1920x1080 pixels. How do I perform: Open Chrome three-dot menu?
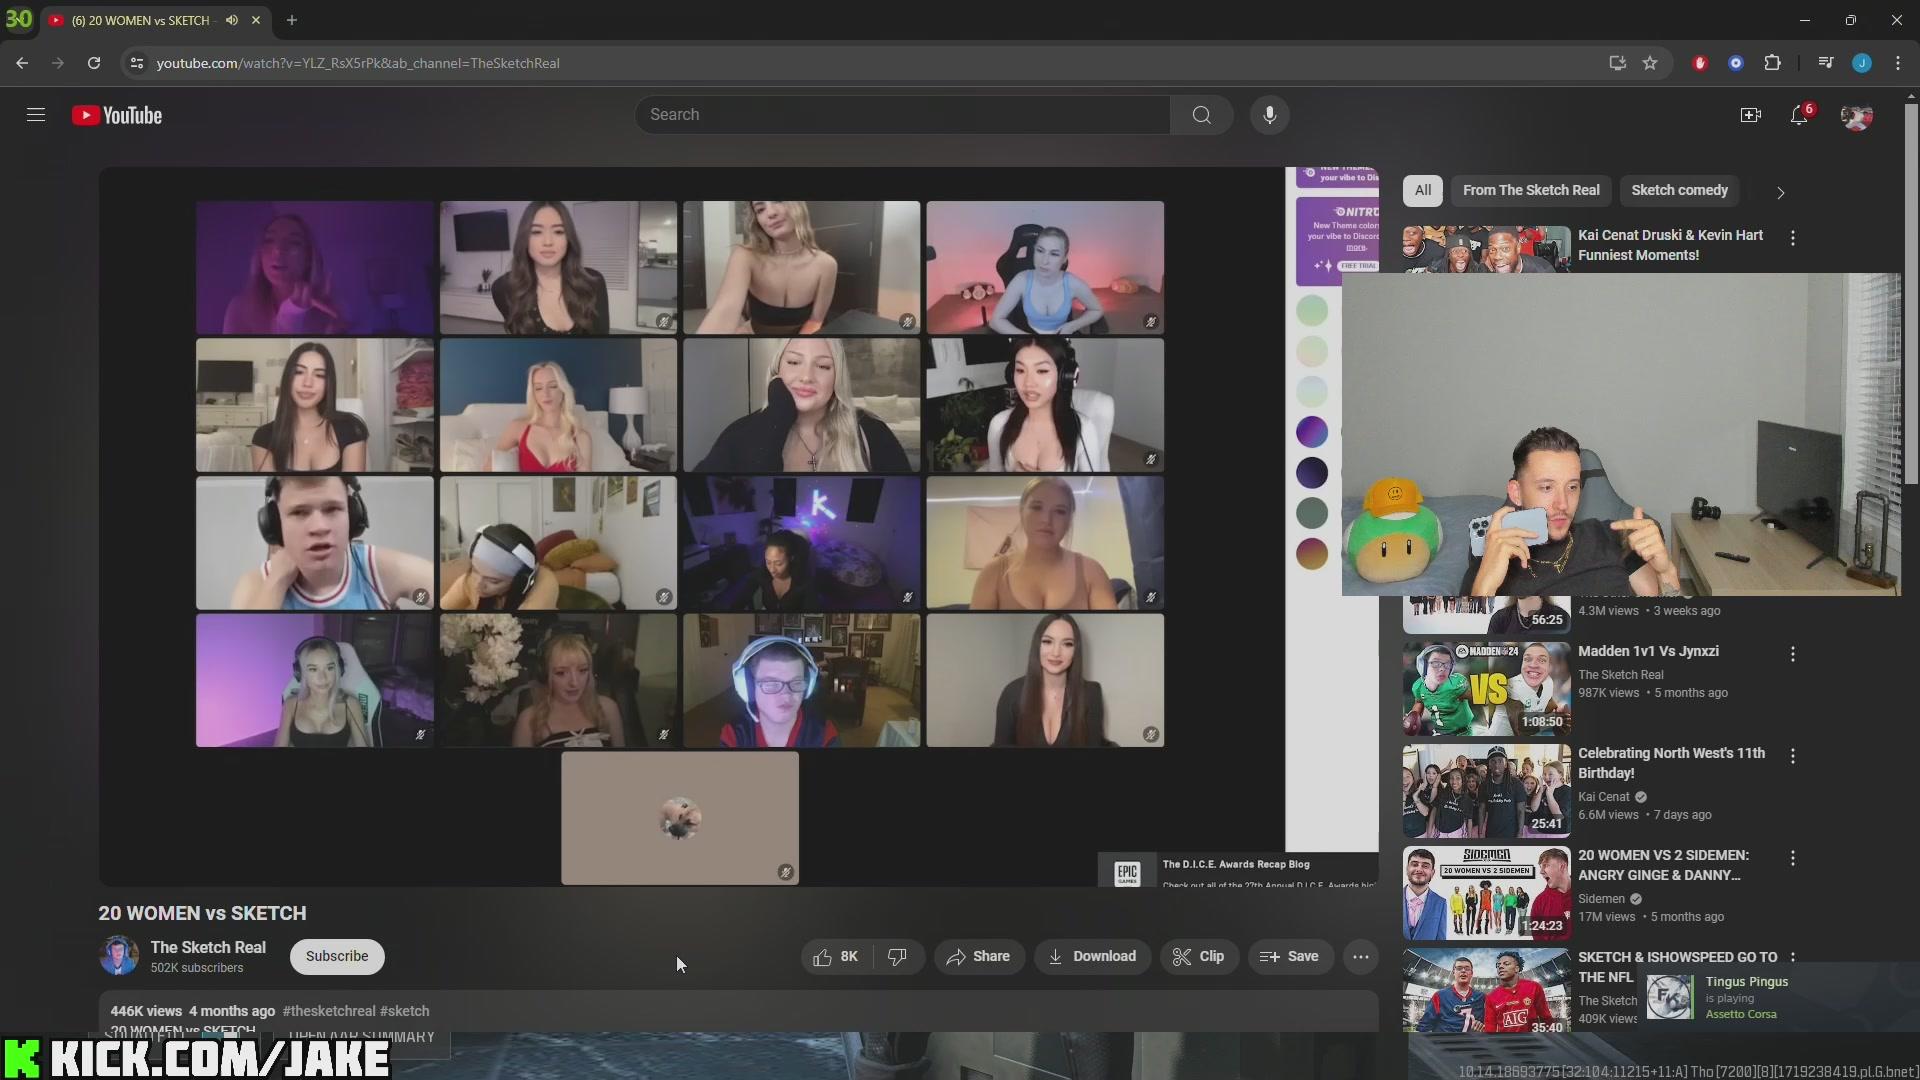click(1898, 63)
